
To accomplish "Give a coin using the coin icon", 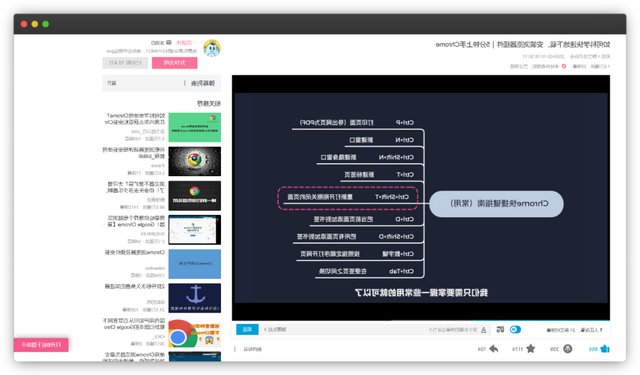I will point(568,348).
